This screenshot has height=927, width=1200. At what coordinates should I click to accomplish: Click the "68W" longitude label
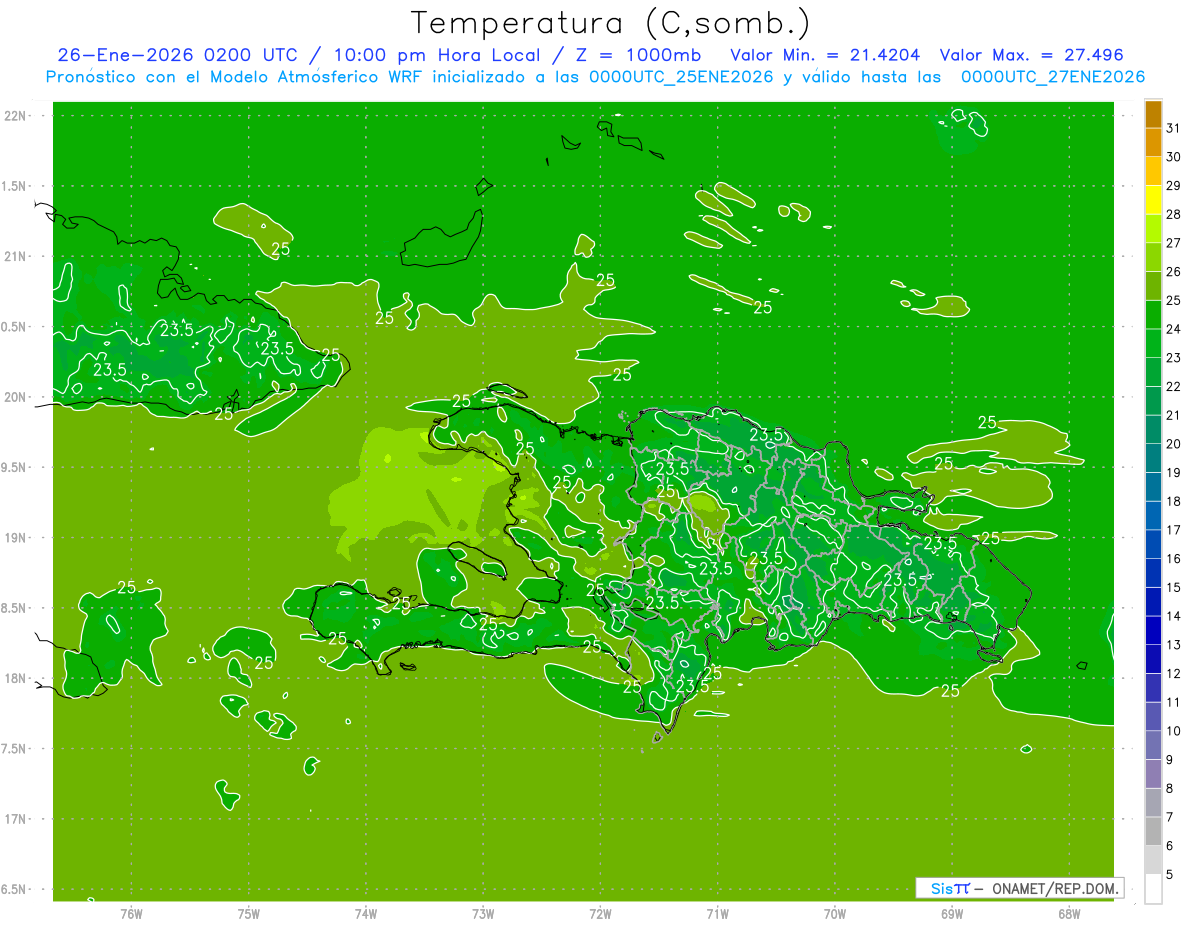point(1069,914)
